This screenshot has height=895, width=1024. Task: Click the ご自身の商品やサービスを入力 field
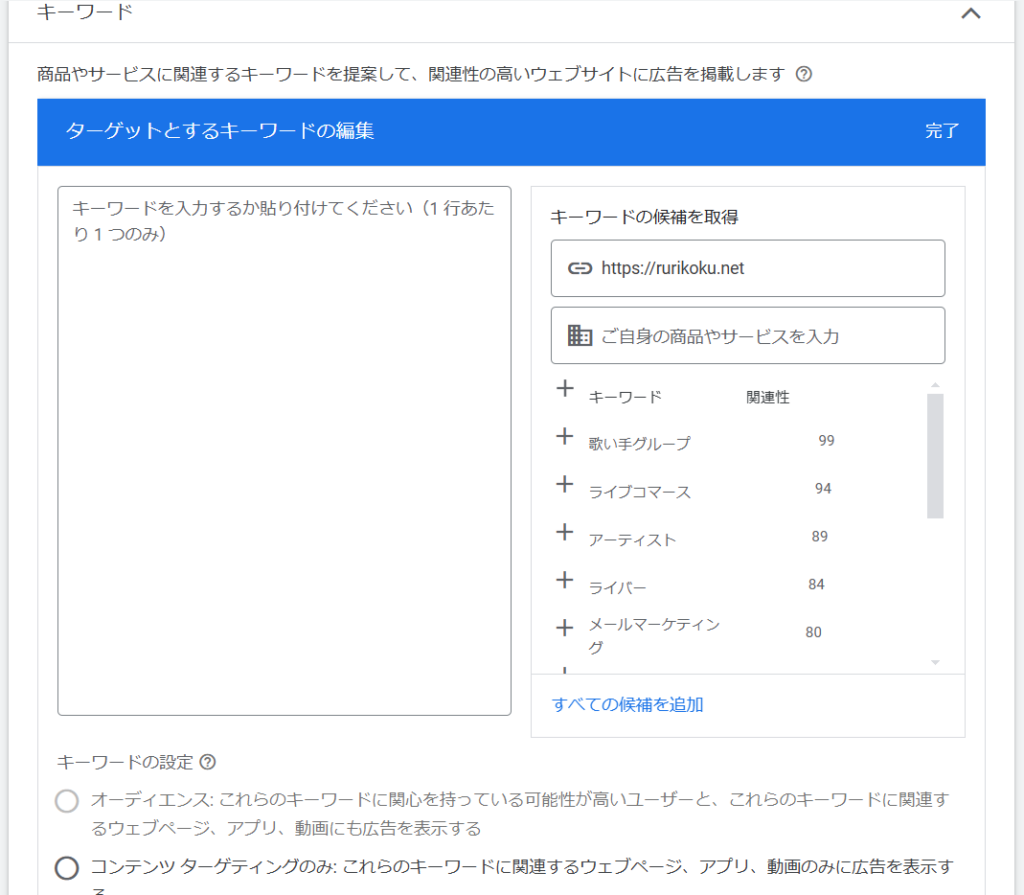click(x=748, y=336)
